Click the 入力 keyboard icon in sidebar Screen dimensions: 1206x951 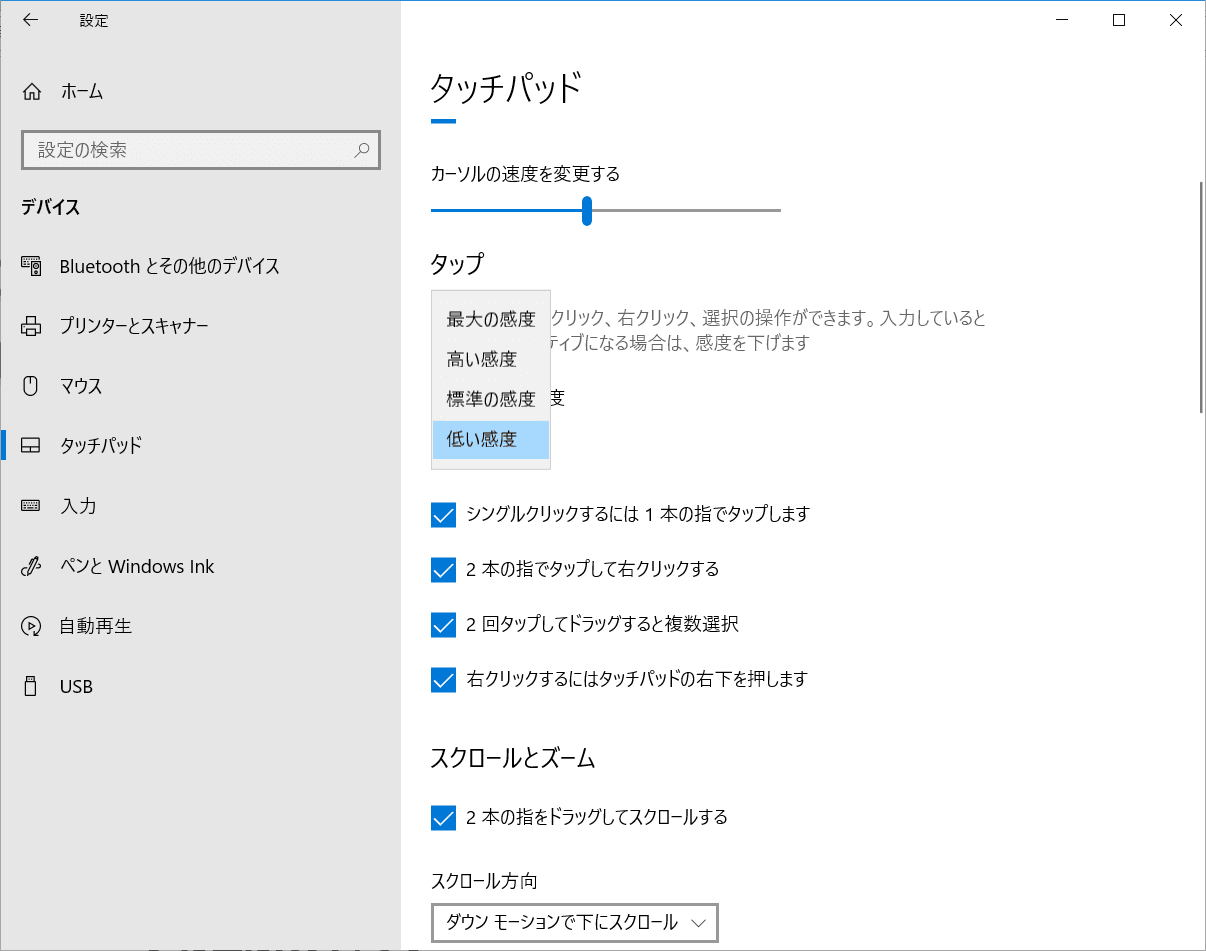[x=31, y=506]
